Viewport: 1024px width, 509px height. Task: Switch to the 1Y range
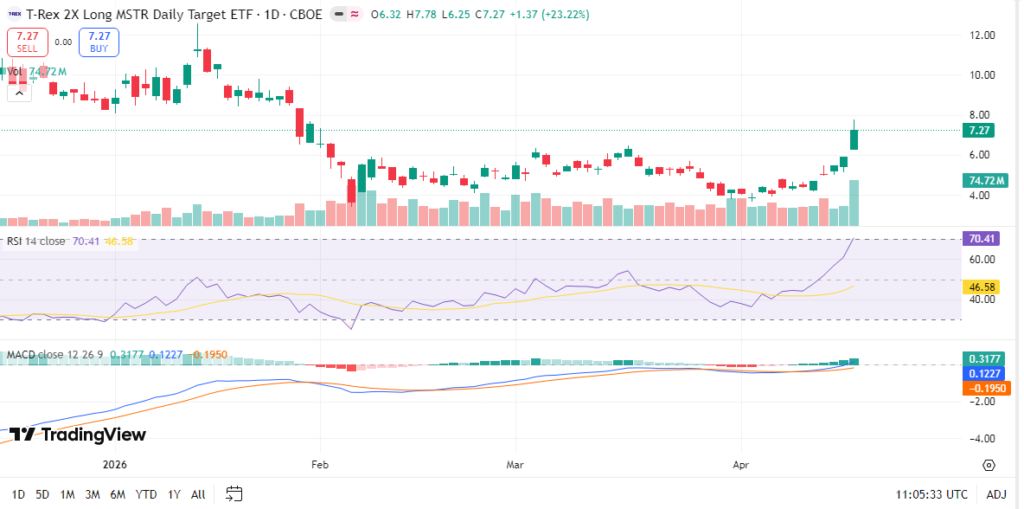pyautogui.click(x=174, y=495)
